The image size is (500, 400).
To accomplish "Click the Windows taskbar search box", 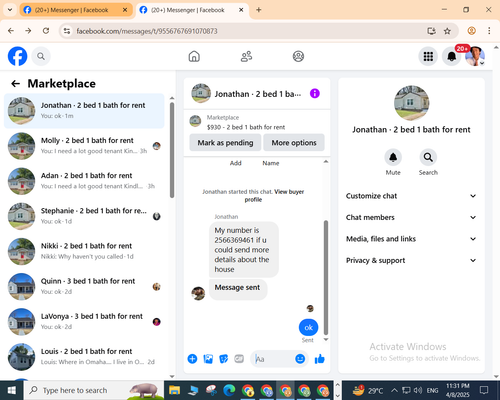I will pos(93,390).
